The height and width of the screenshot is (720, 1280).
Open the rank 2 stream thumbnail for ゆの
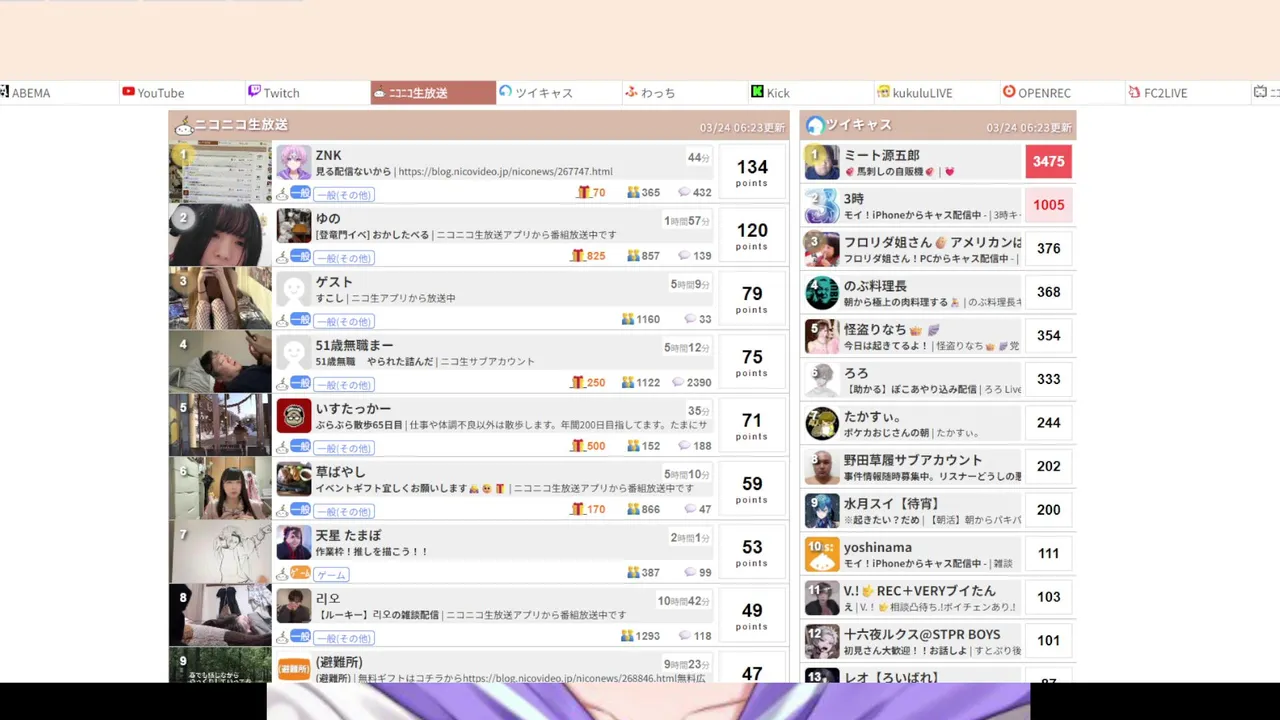(x=220, y=235)
